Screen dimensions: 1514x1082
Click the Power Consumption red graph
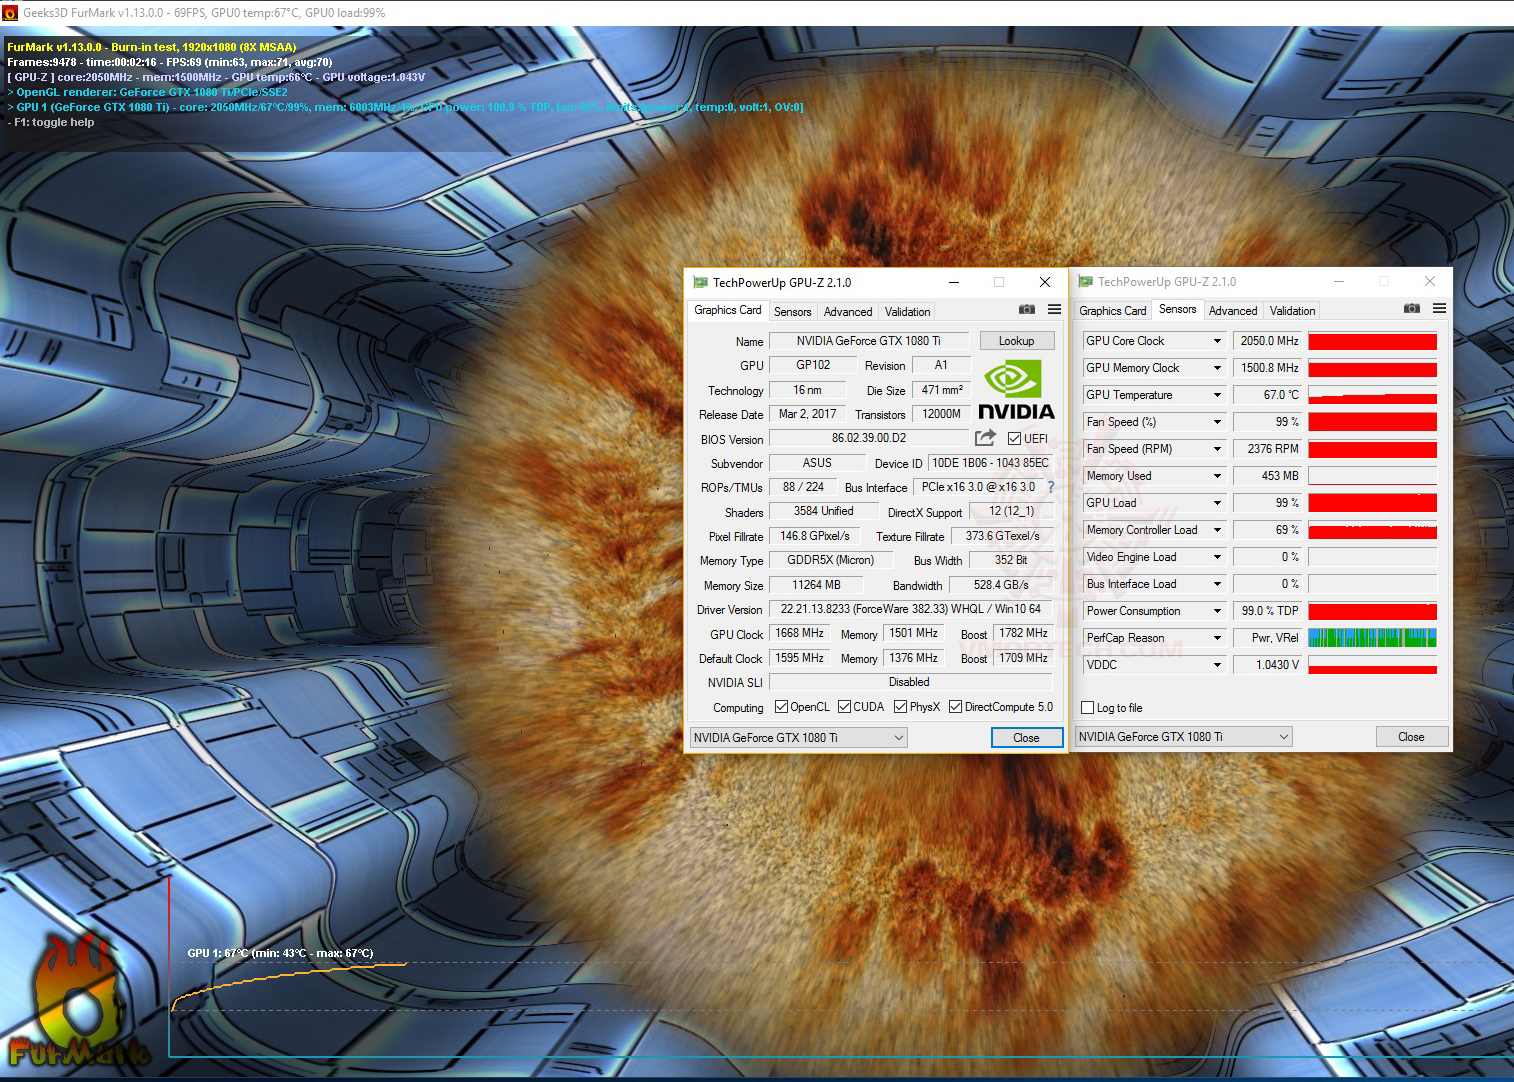(1372, 611)
